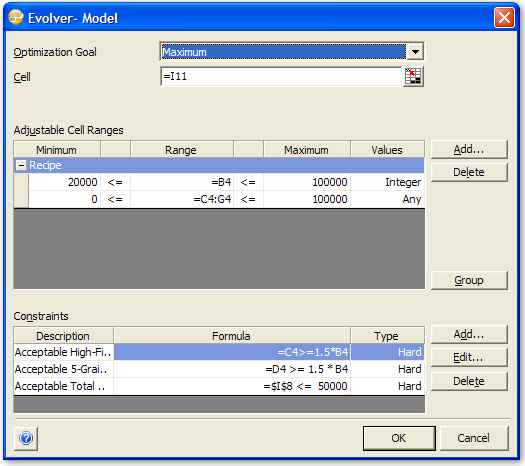The width and height of the screenshot is (525, 466).
Task: Click the Cell input field =I11
Action: tap(281, 77)
